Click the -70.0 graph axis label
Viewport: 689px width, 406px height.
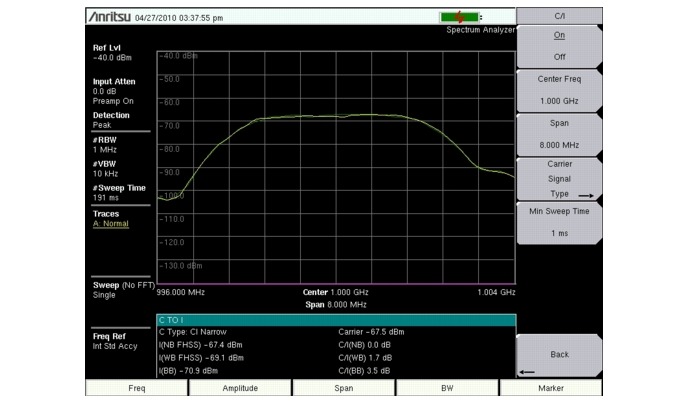point(170,126)
